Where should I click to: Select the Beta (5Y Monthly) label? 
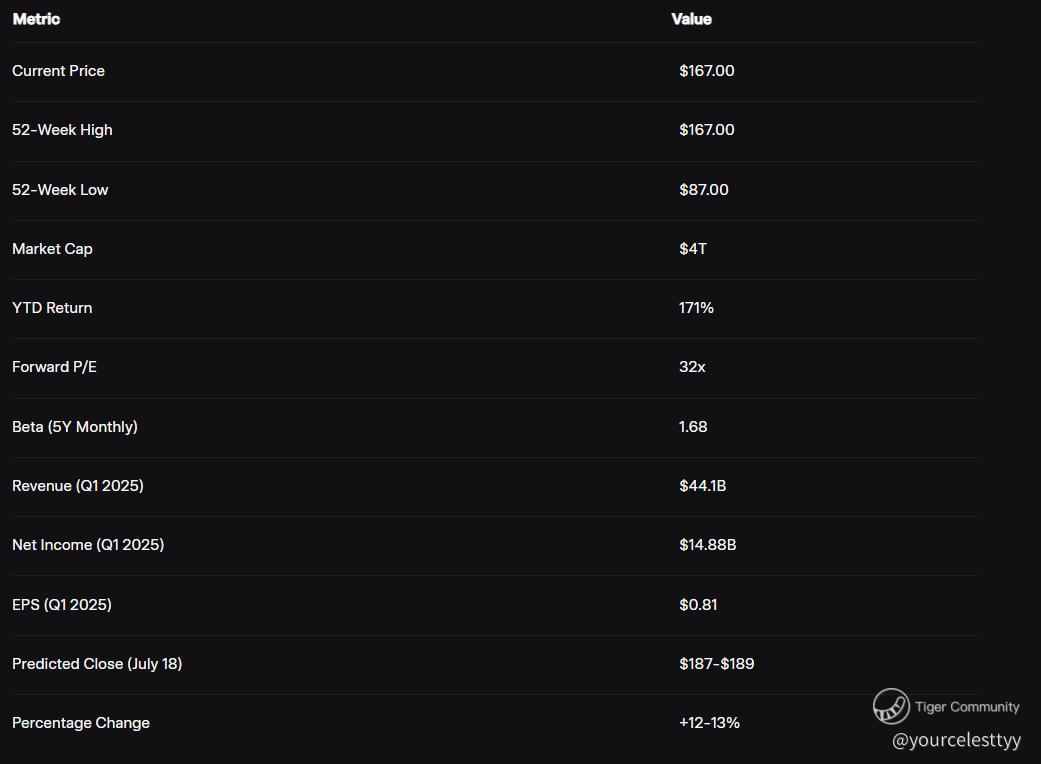click(75, 427)
